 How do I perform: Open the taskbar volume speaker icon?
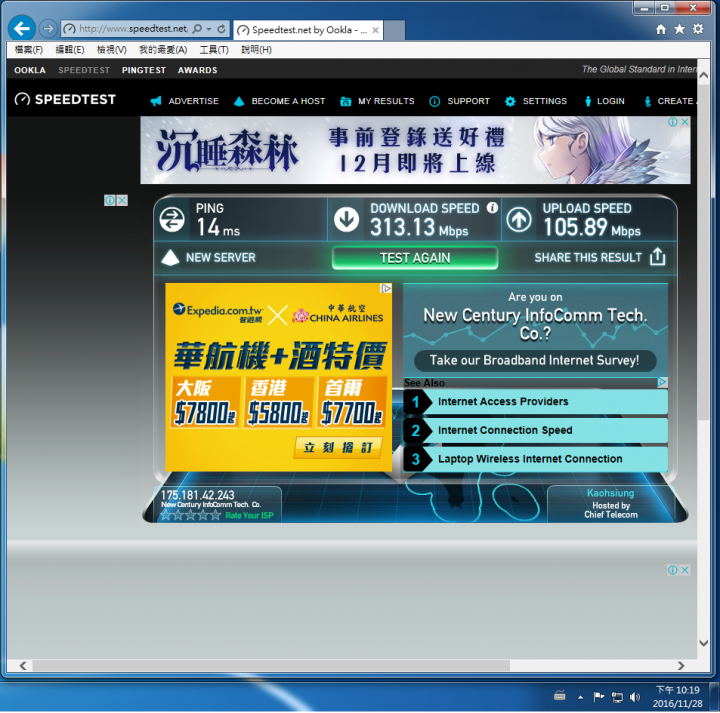pos(635,697)
